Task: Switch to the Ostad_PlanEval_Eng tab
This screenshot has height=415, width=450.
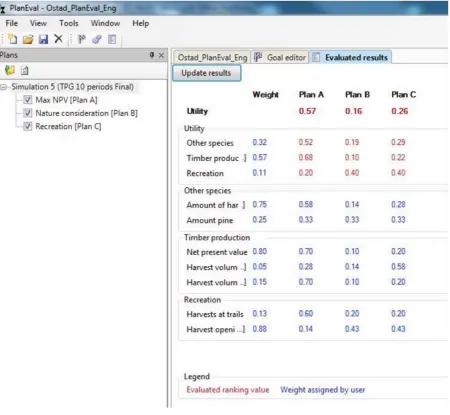Action: (x=212, y=57)
